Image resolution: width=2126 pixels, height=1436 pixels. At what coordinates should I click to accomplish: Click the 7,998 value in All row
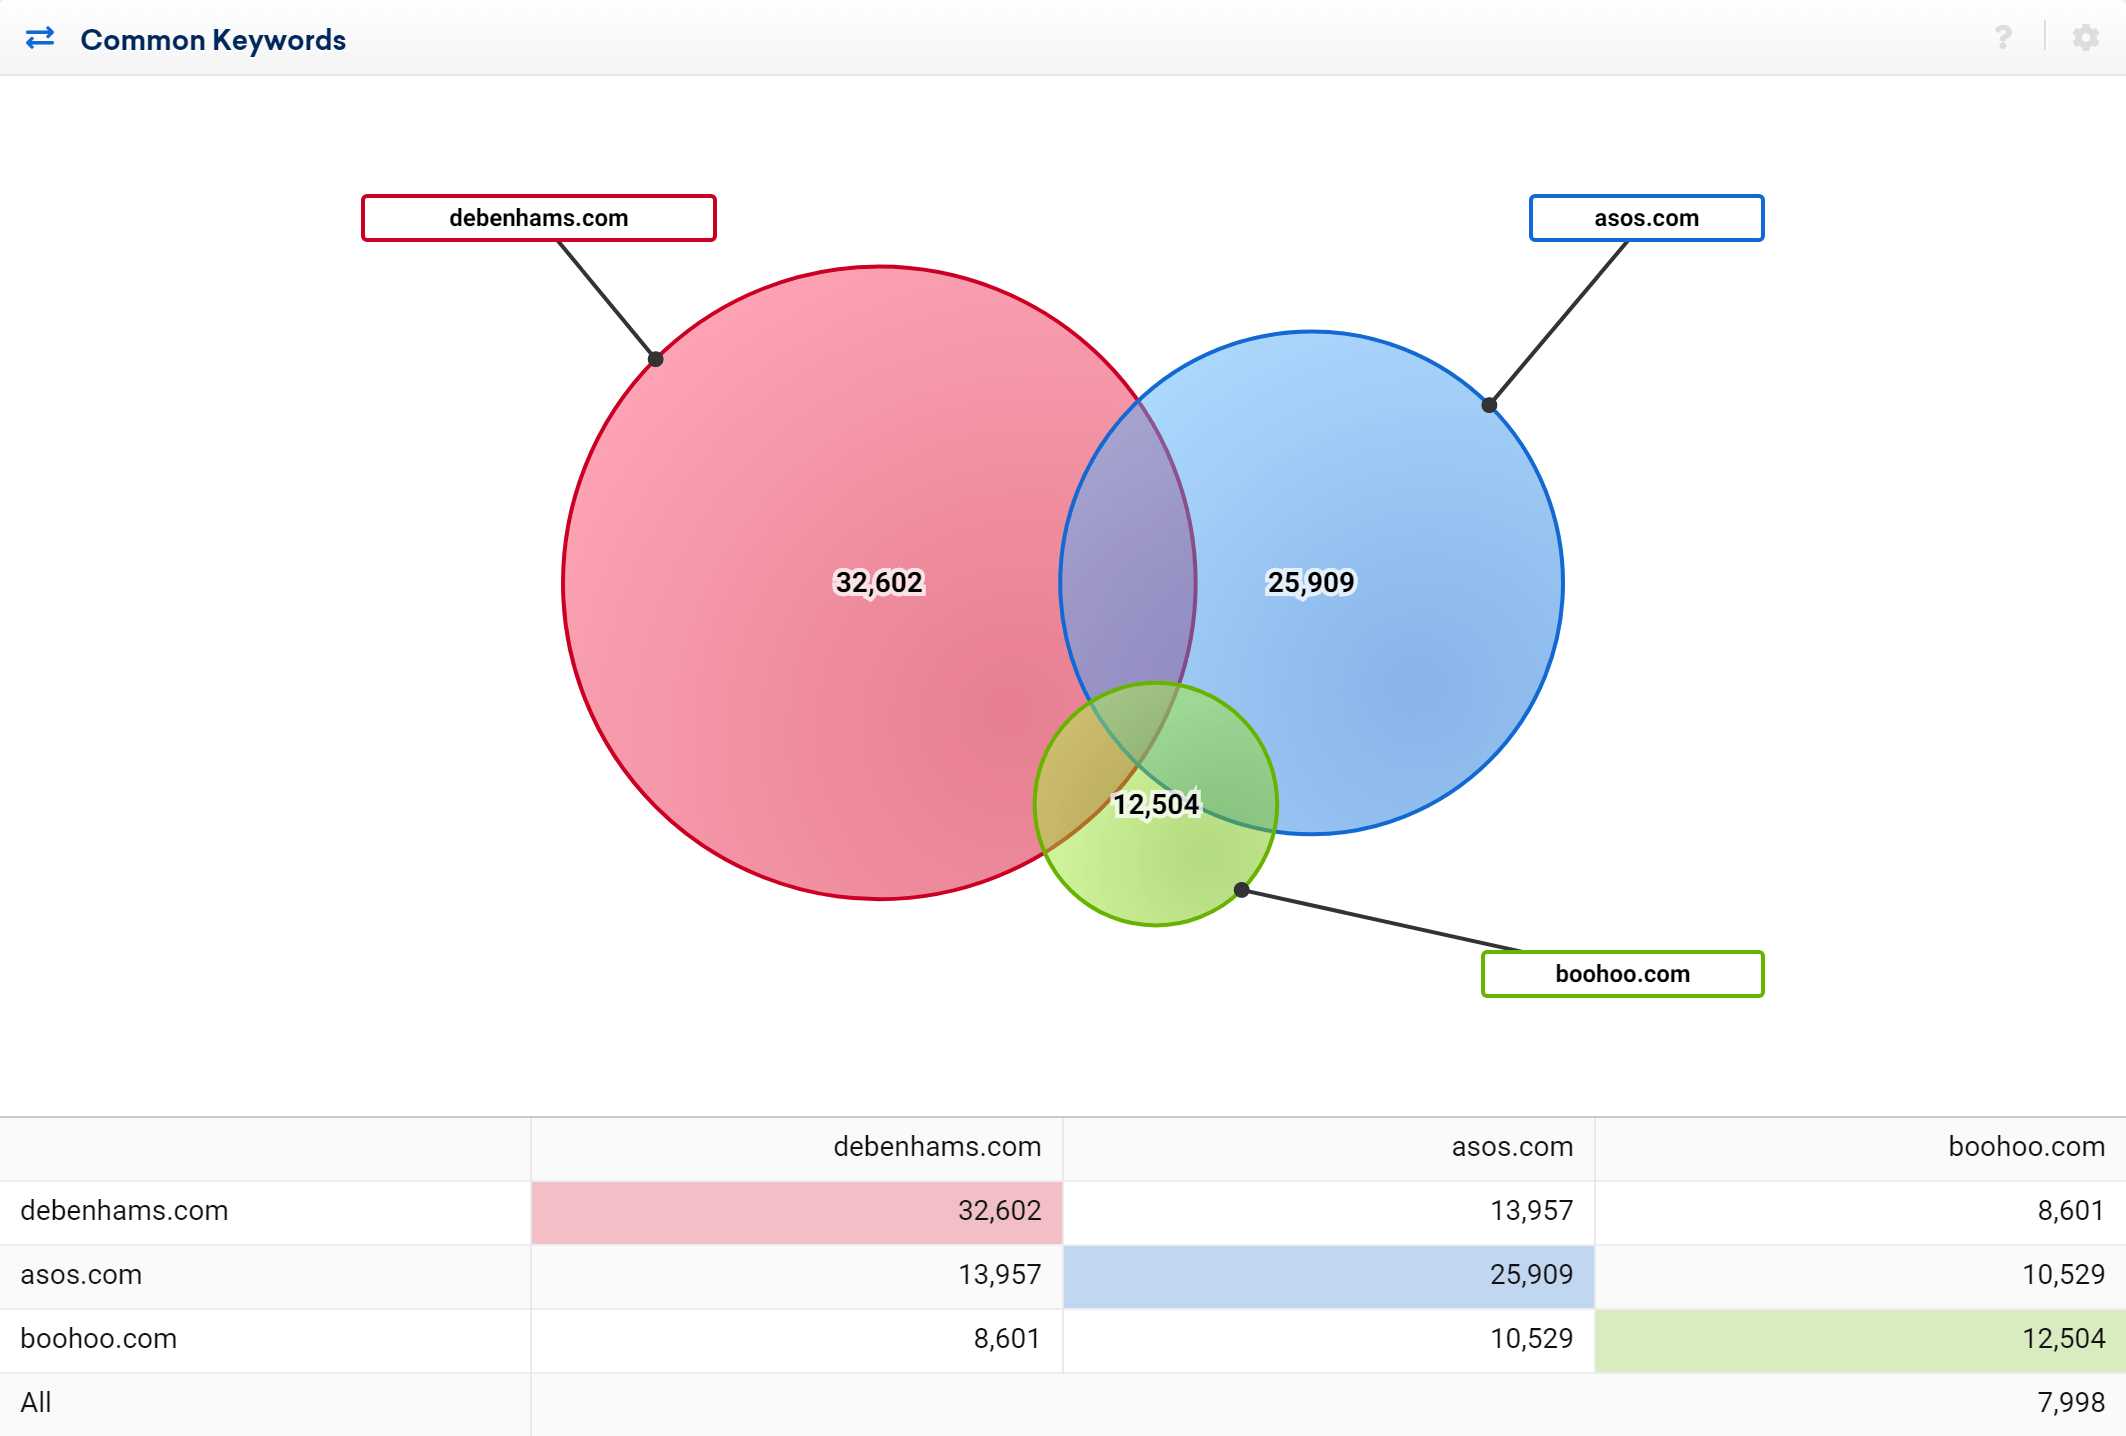click(2071, 1402)
